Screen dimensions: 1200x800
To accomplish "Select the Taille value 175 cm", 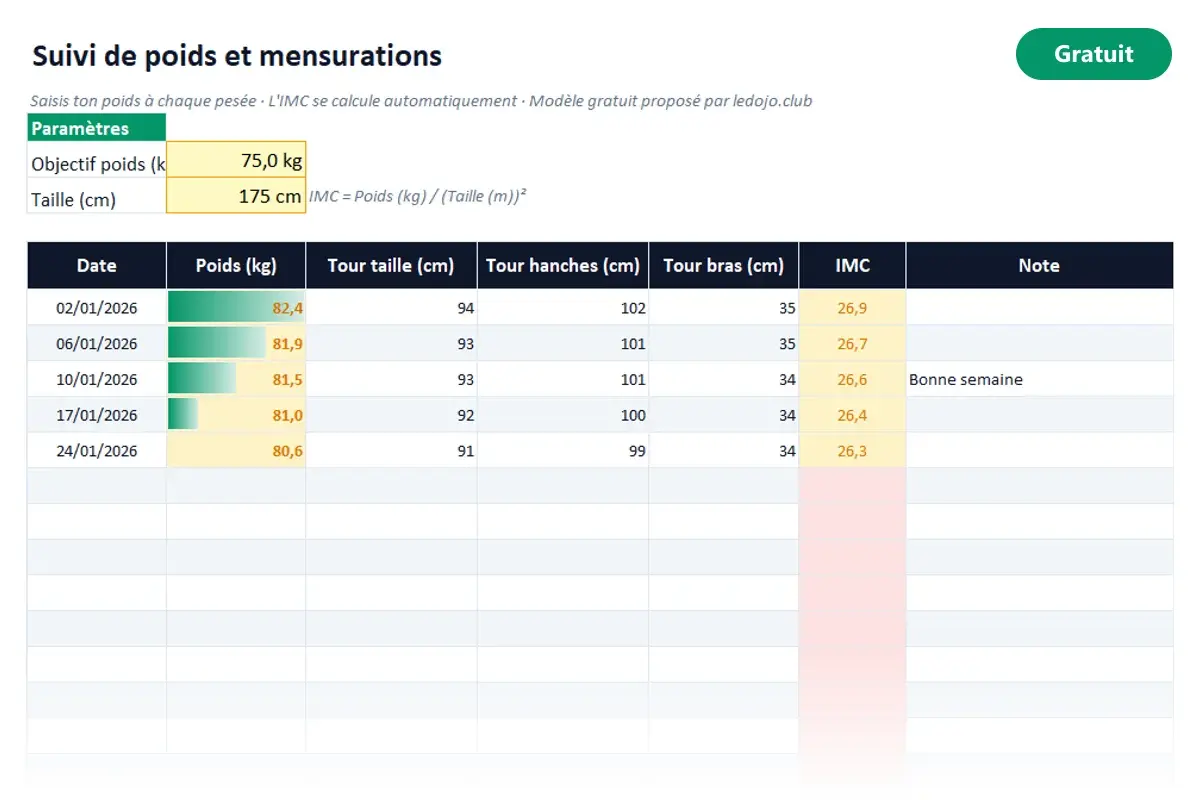I will 236,196.
